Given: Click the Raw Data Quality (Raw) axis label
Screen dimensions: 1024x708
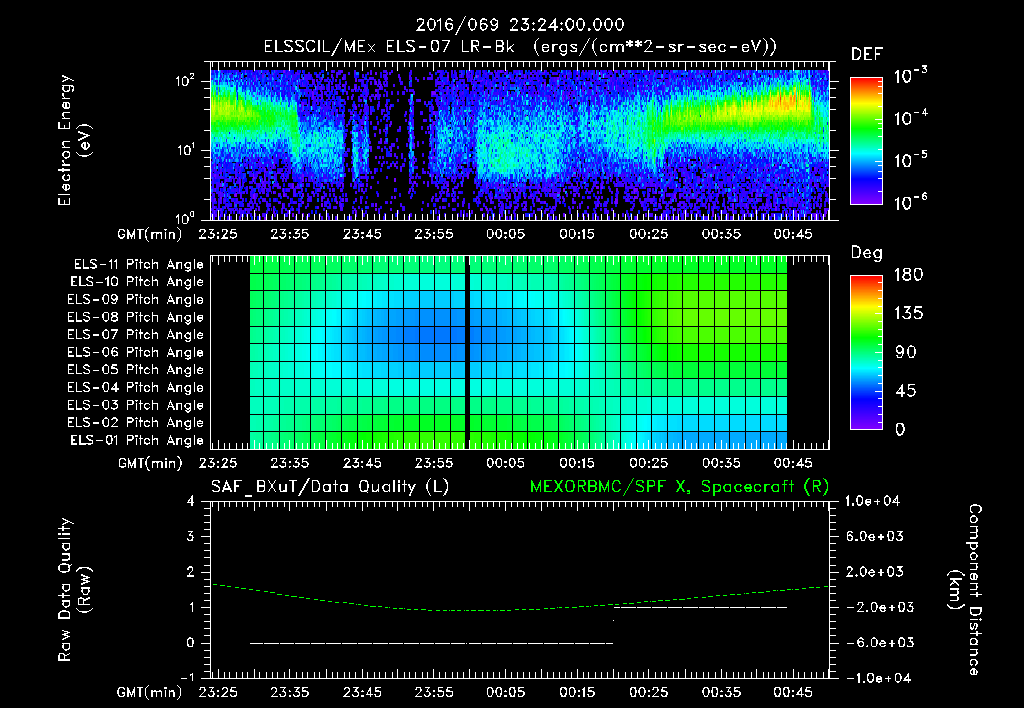Looking at the screenshot, I should (x=74, y=590).
